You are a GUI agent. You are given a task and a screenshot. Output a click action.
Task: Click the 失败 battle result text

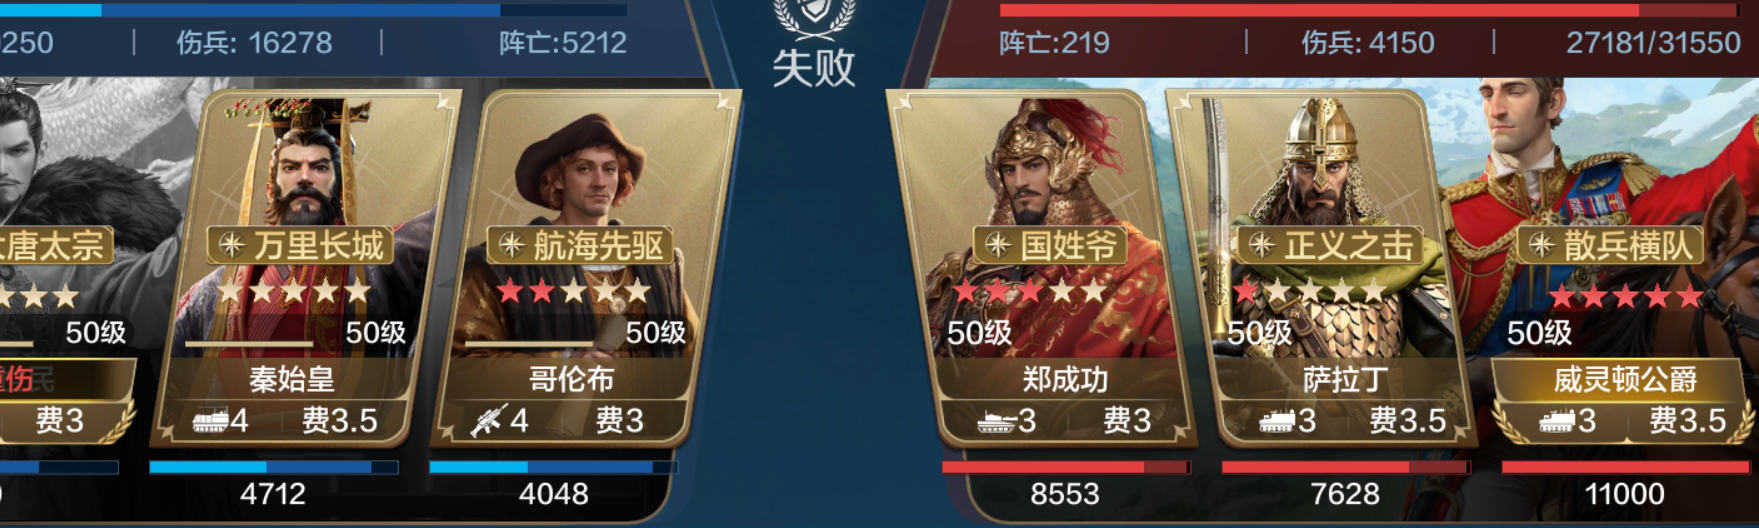pos(814,68)
